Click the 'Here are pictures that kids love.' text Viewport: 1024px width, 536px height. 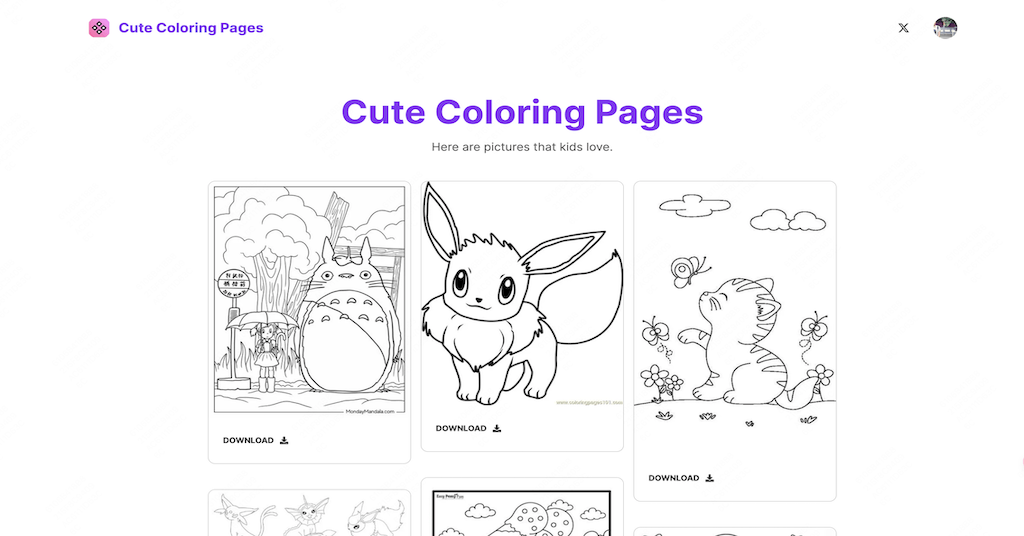[522, 147]
